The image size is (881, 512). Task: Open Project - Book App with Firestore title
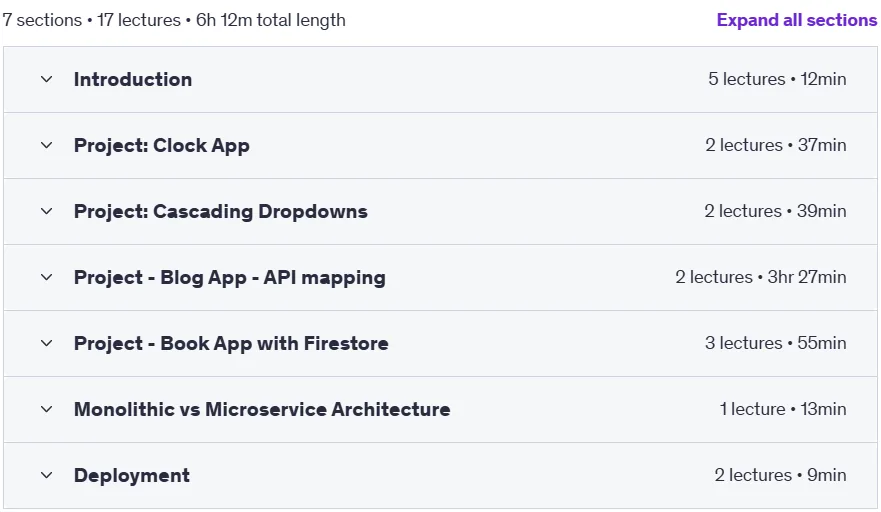pyautogui.click(x=231, y=343)
